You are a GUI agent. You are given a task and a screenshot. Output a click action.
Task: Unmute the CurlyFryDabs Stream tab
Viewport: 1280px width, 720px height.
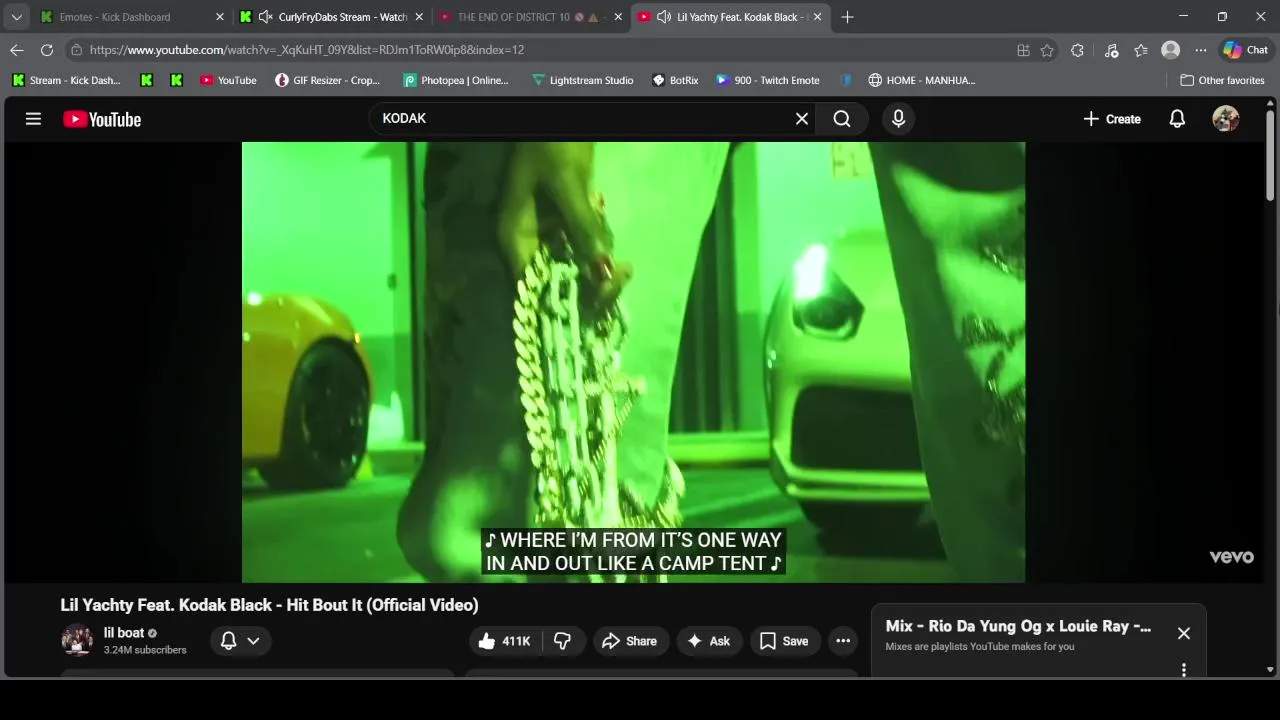(265, 17)
